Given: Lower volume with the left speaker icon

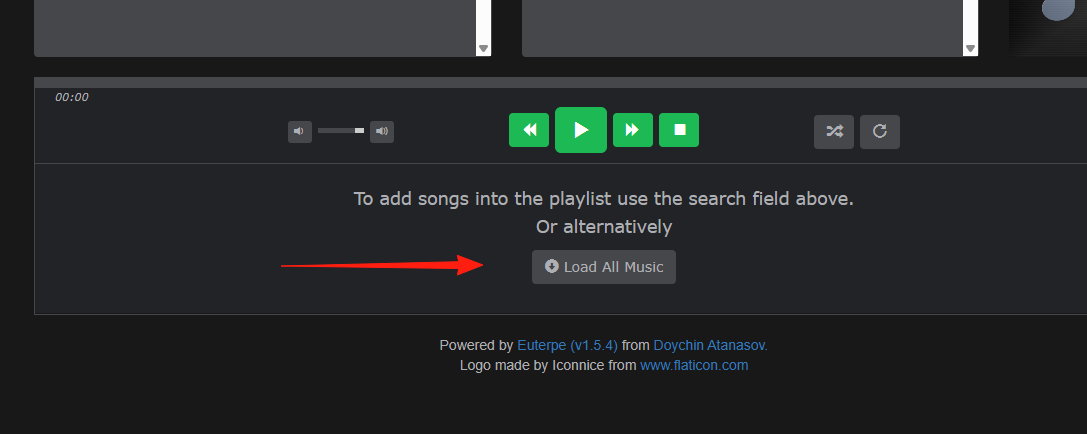Looking at the screenshot, I should click(299, 132).
